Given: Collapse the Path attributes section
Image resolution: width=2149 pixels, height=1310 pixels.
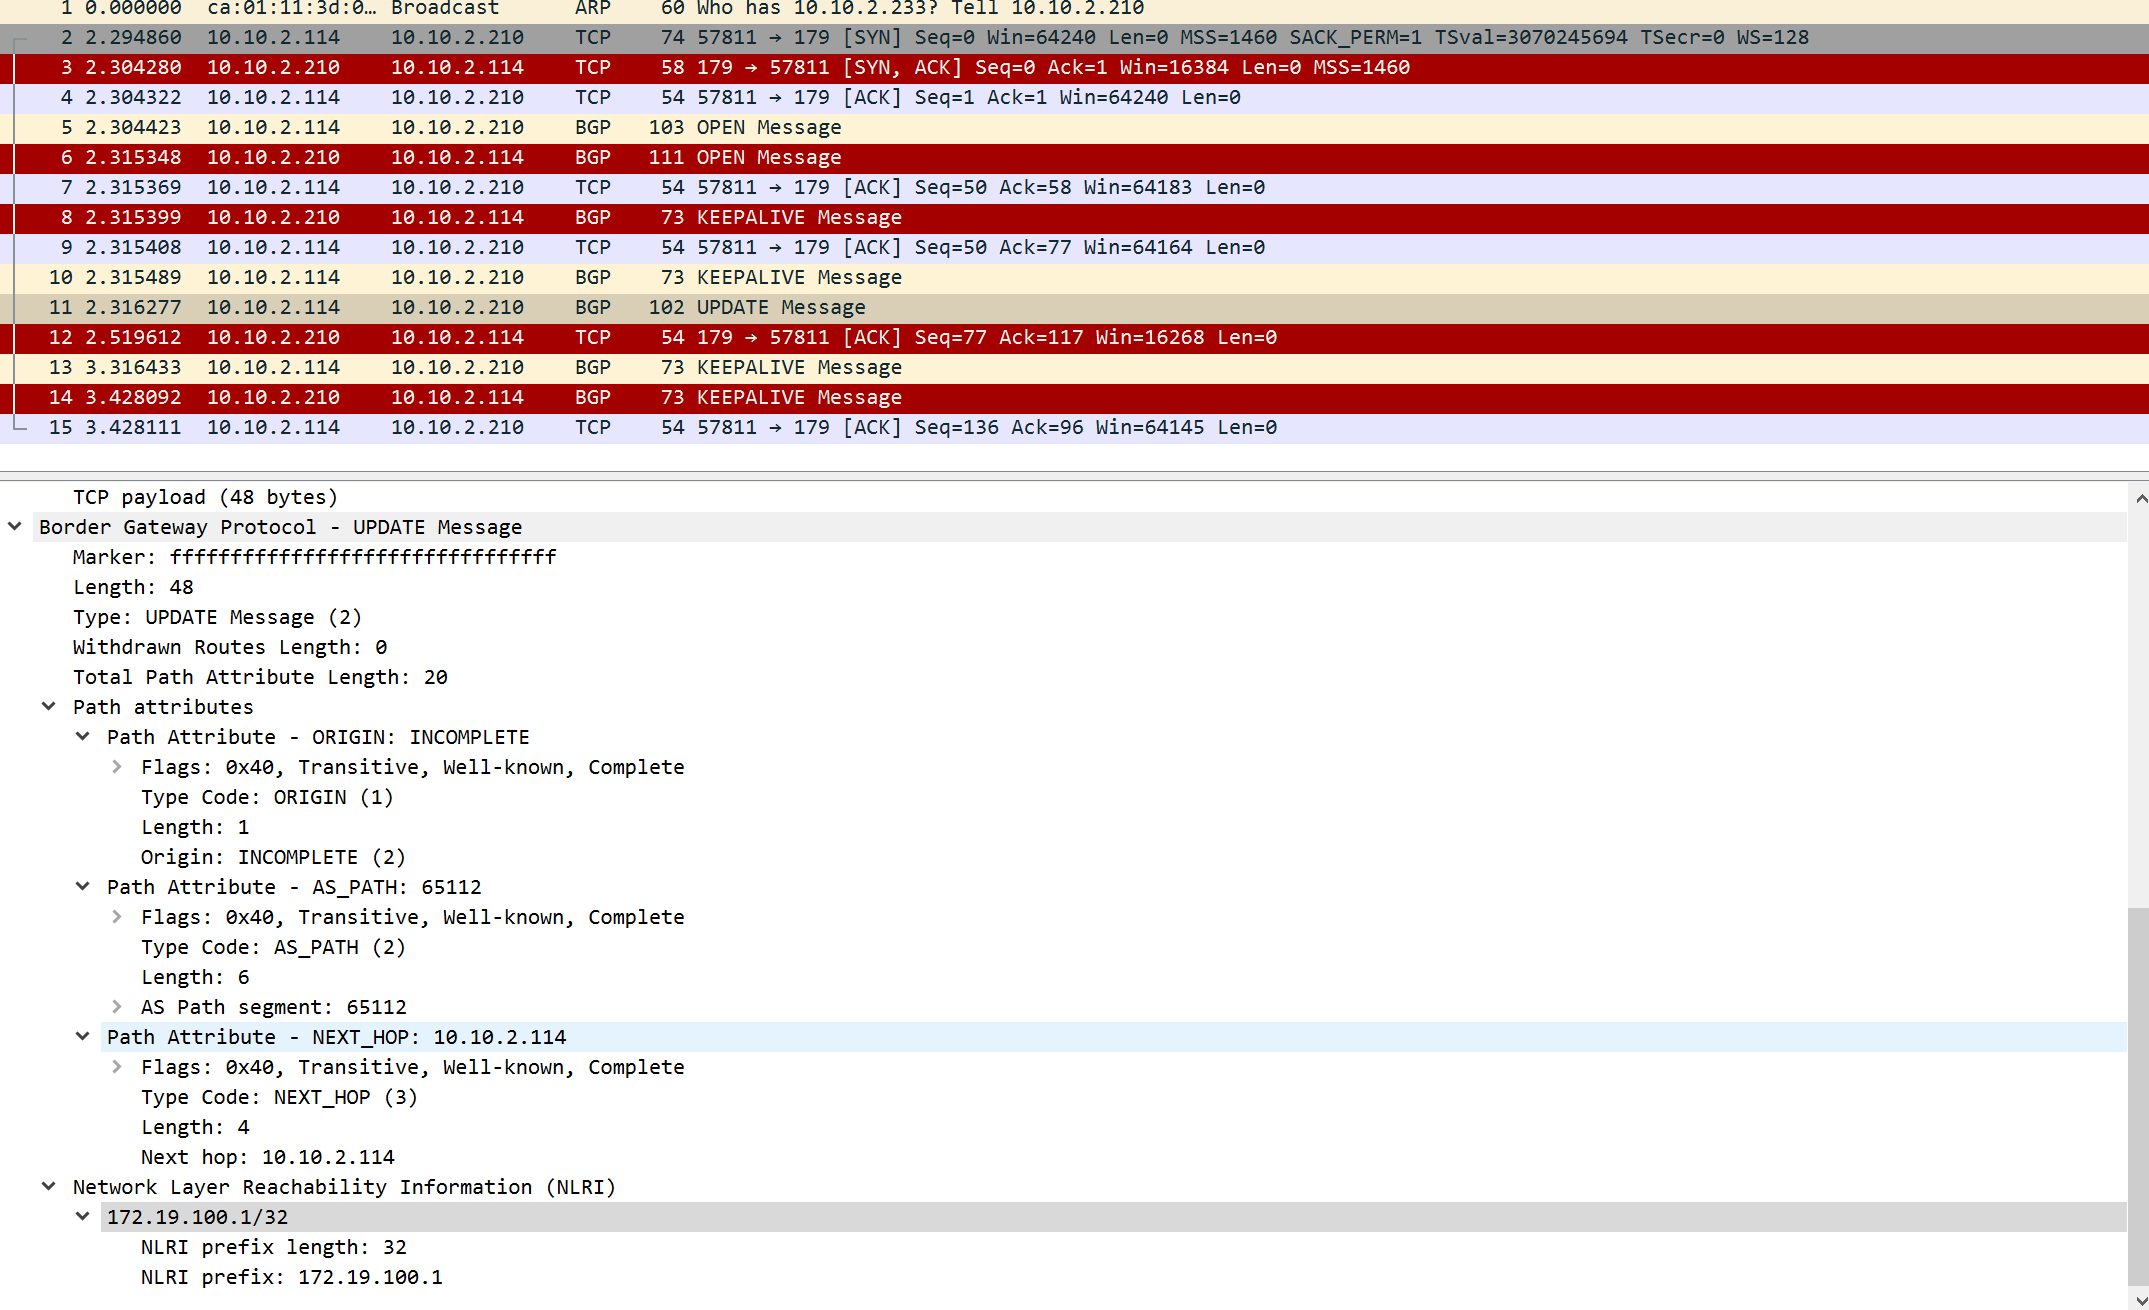Looking at the screenshot, I should pos(48,706).
